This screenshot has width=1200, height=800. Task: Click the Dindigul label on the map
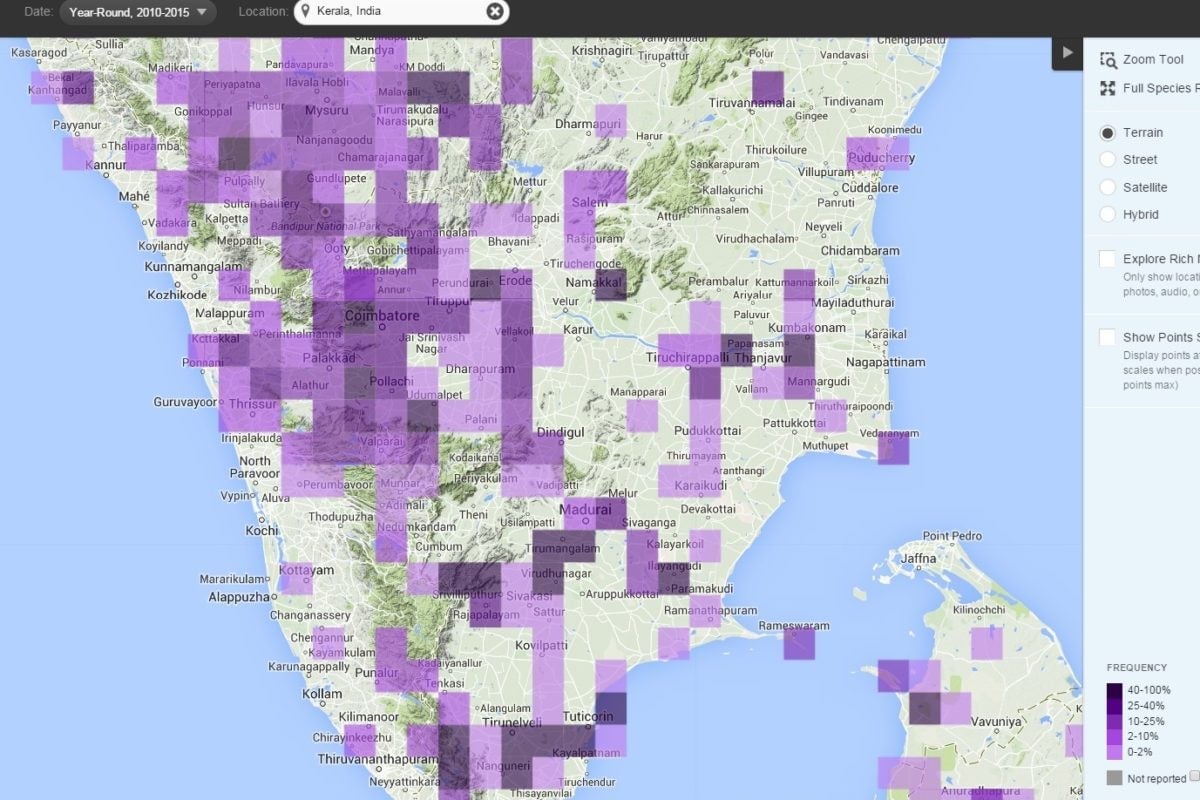point(560,432)
